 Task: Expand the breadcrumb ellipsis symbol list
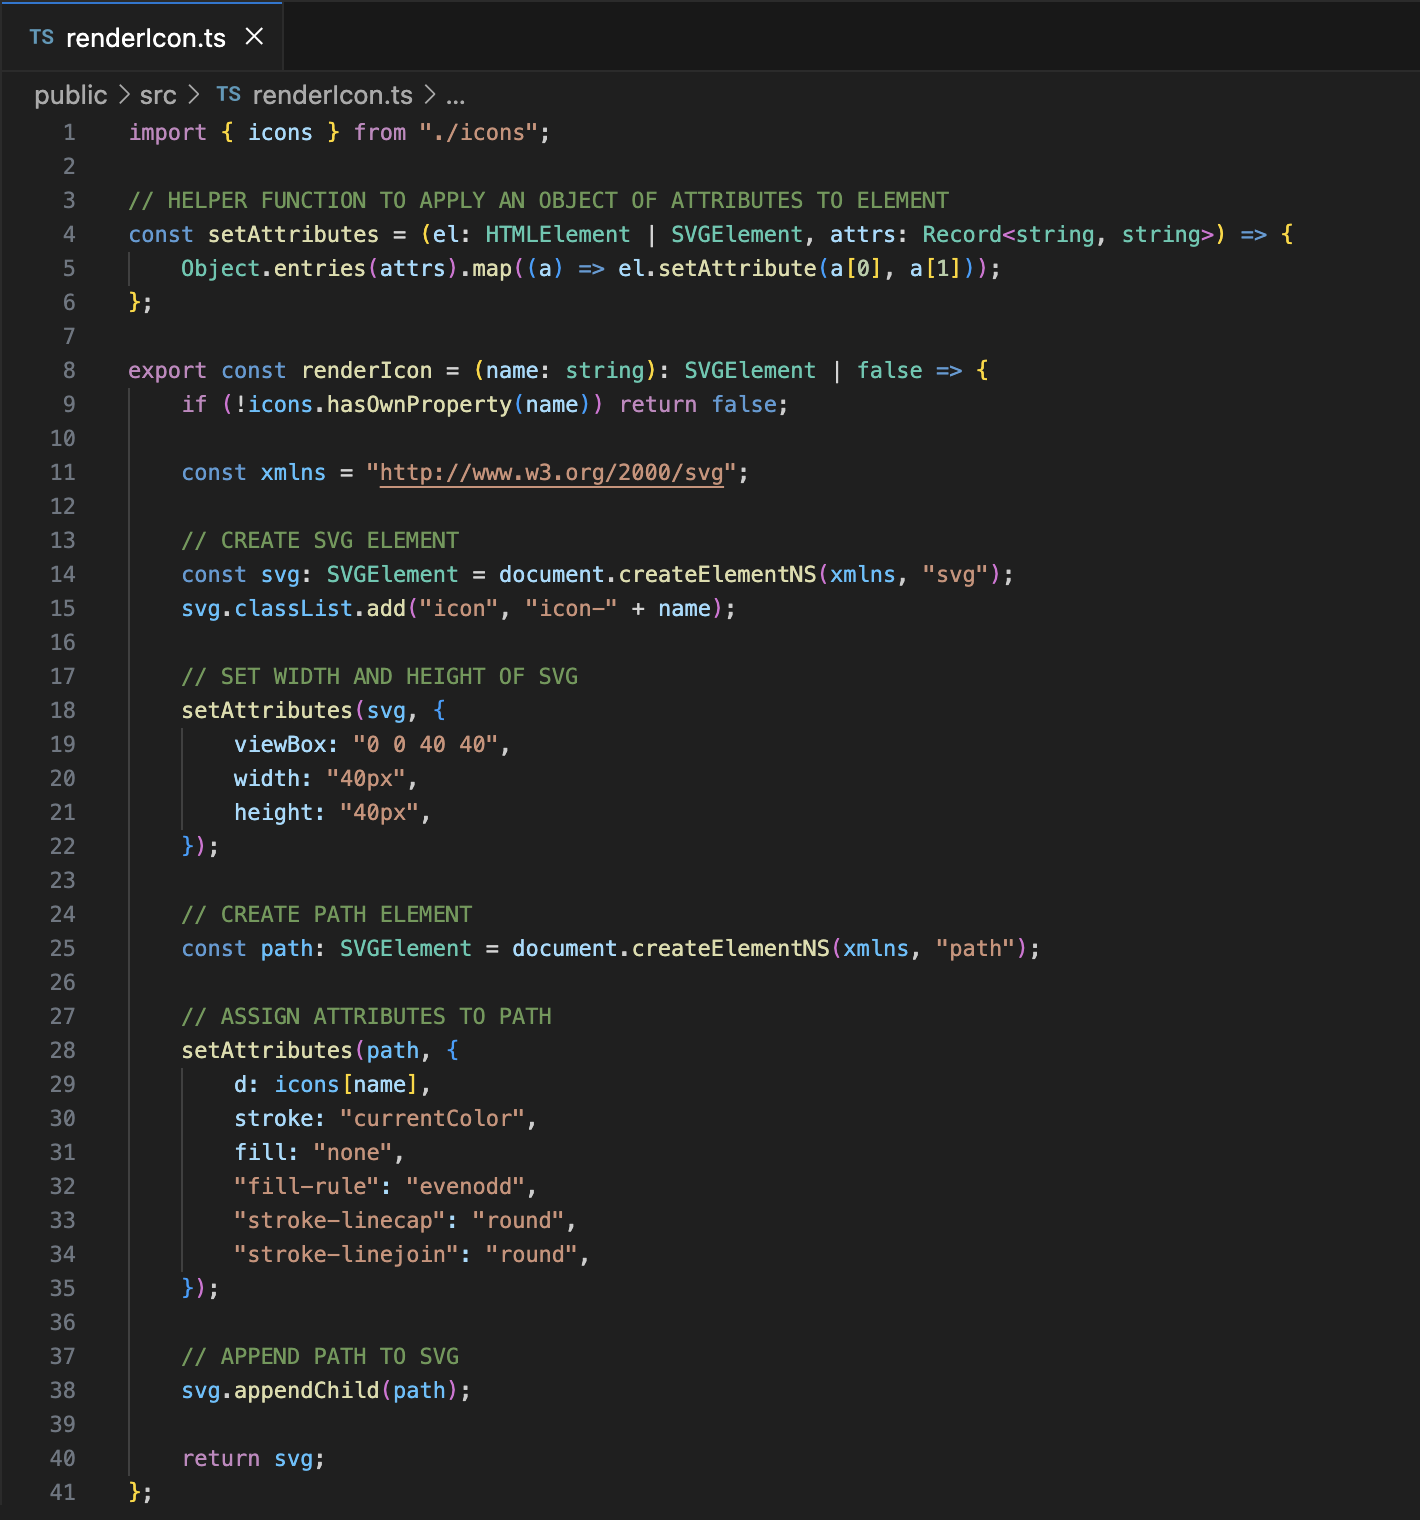pos(455,98)
